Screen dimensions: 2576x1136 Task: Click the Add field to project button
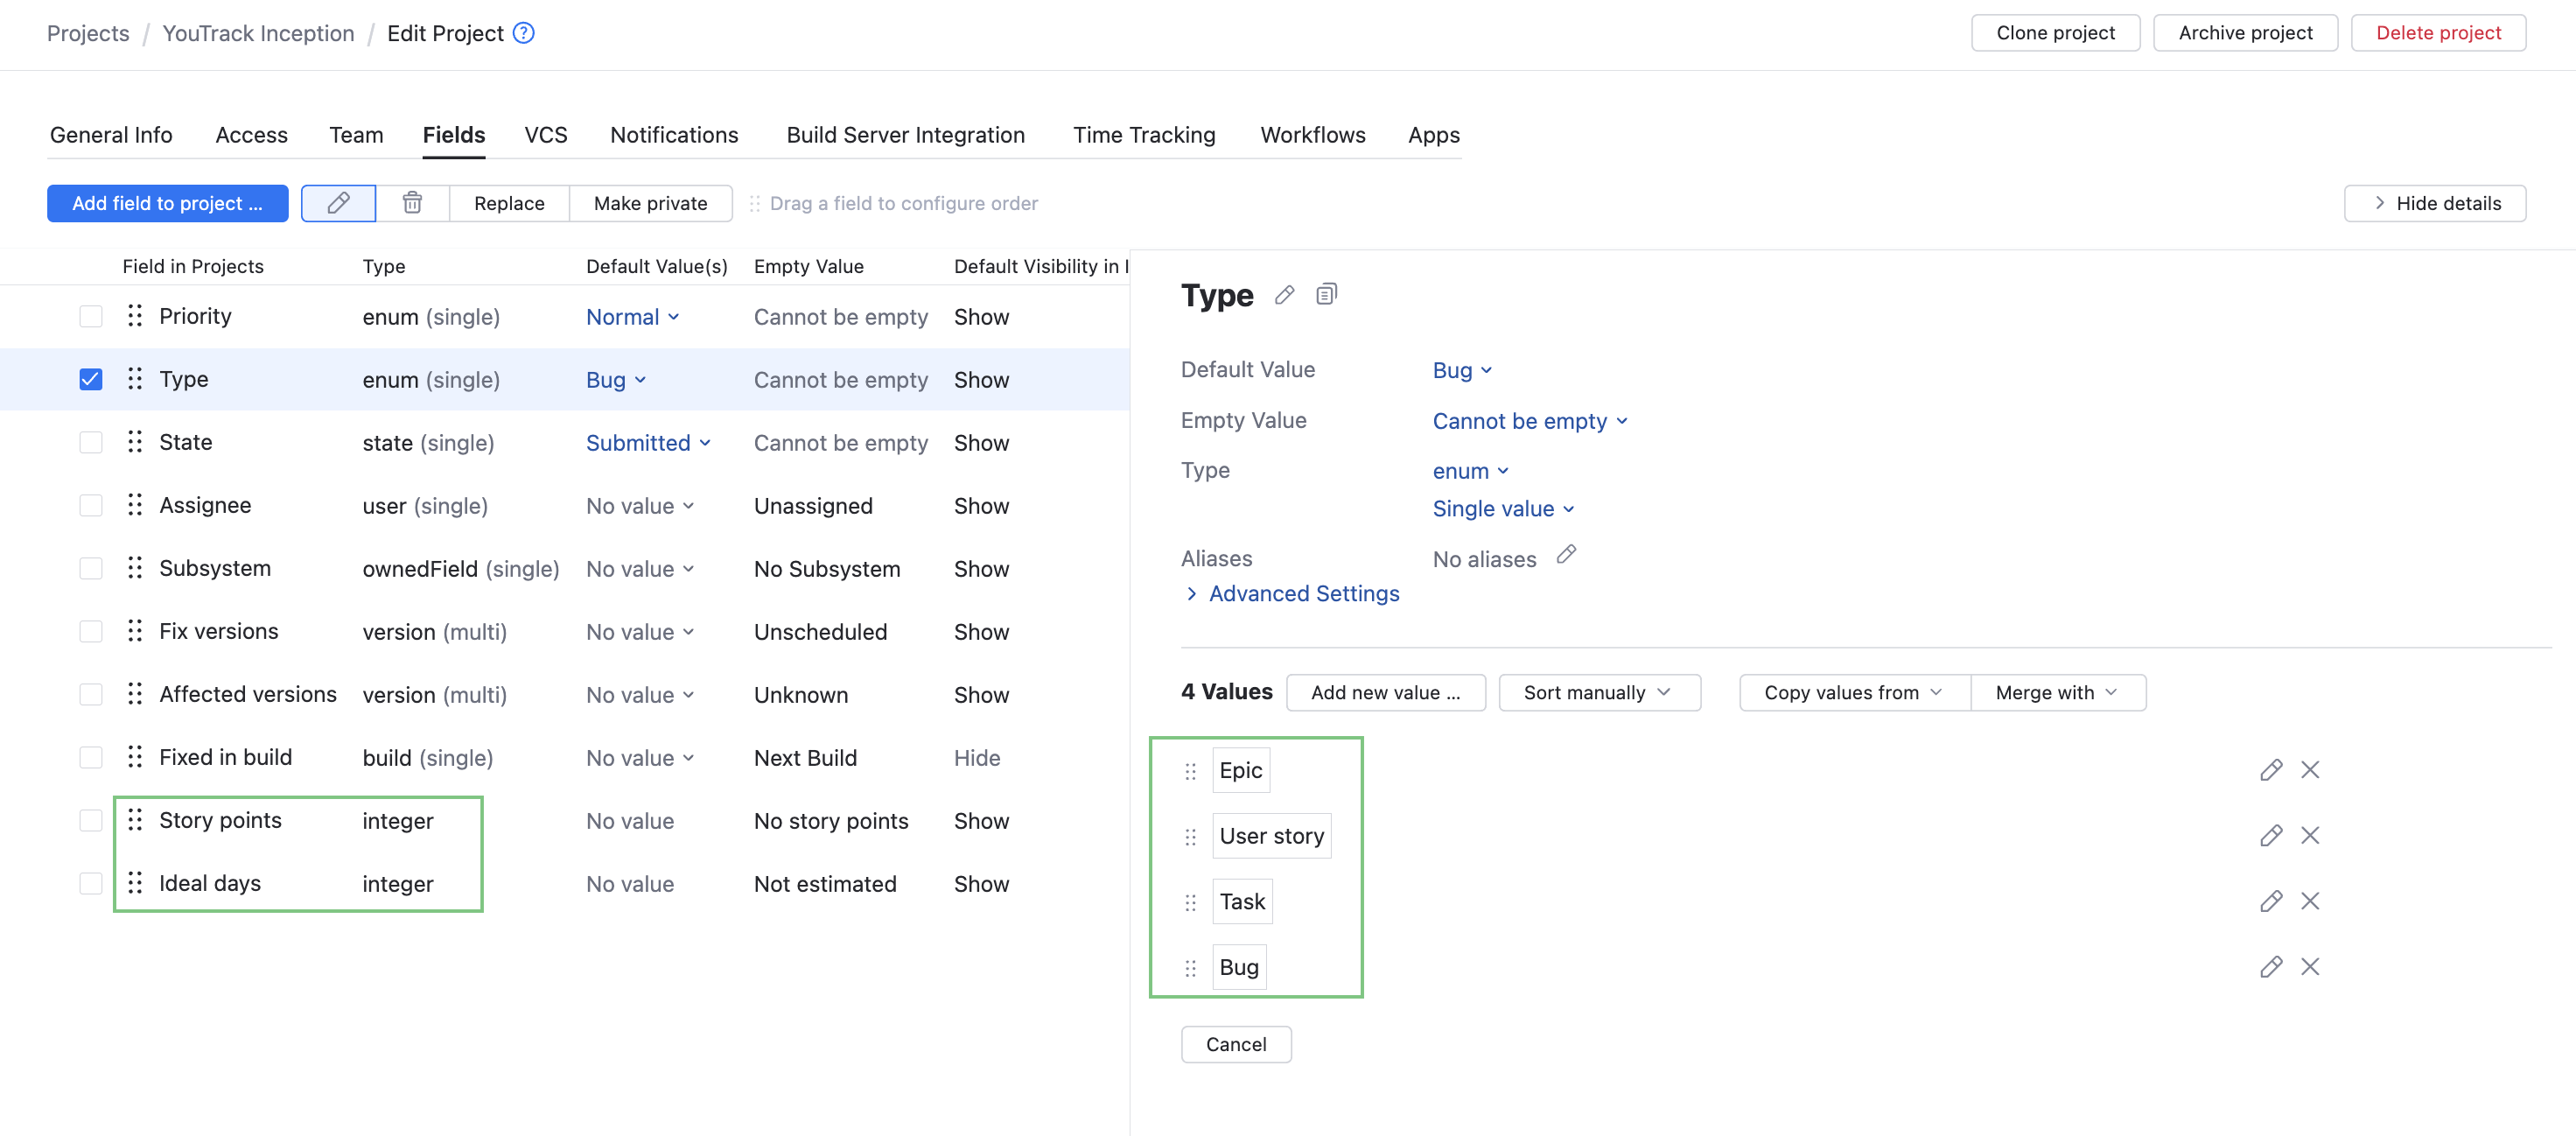[x=167, y=203]
